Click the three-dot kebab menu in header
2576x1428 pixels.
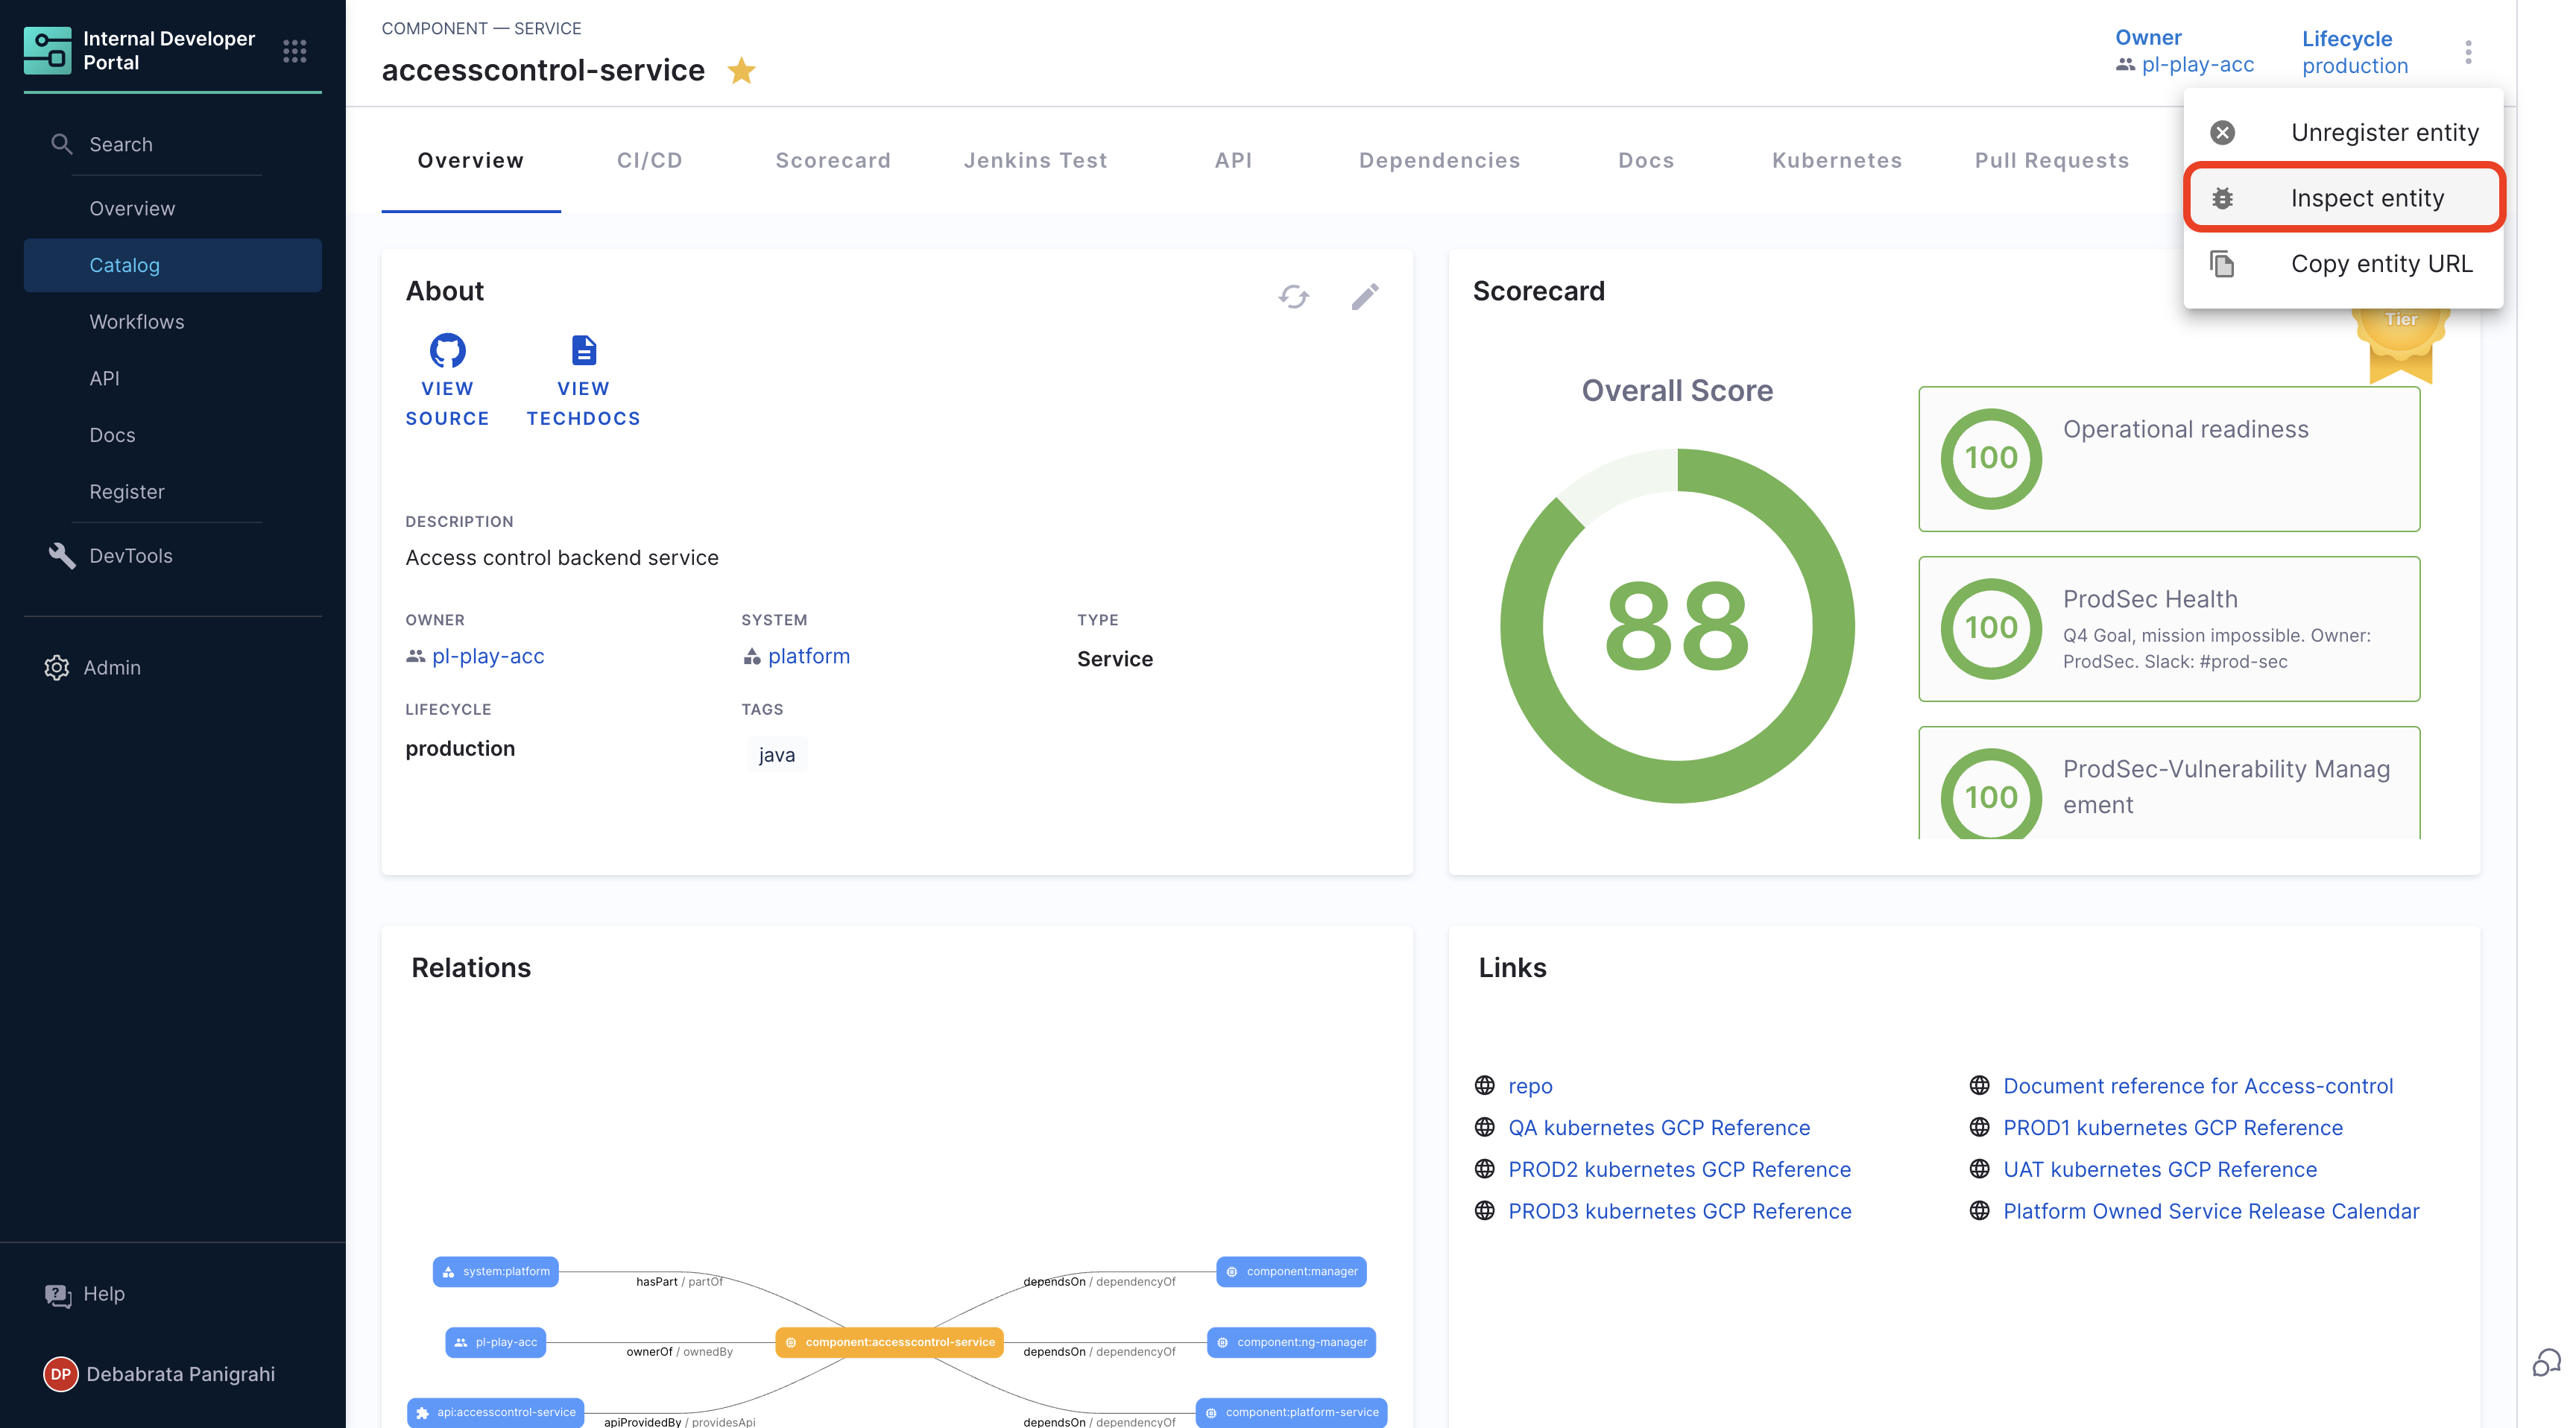coord(2468,52)
